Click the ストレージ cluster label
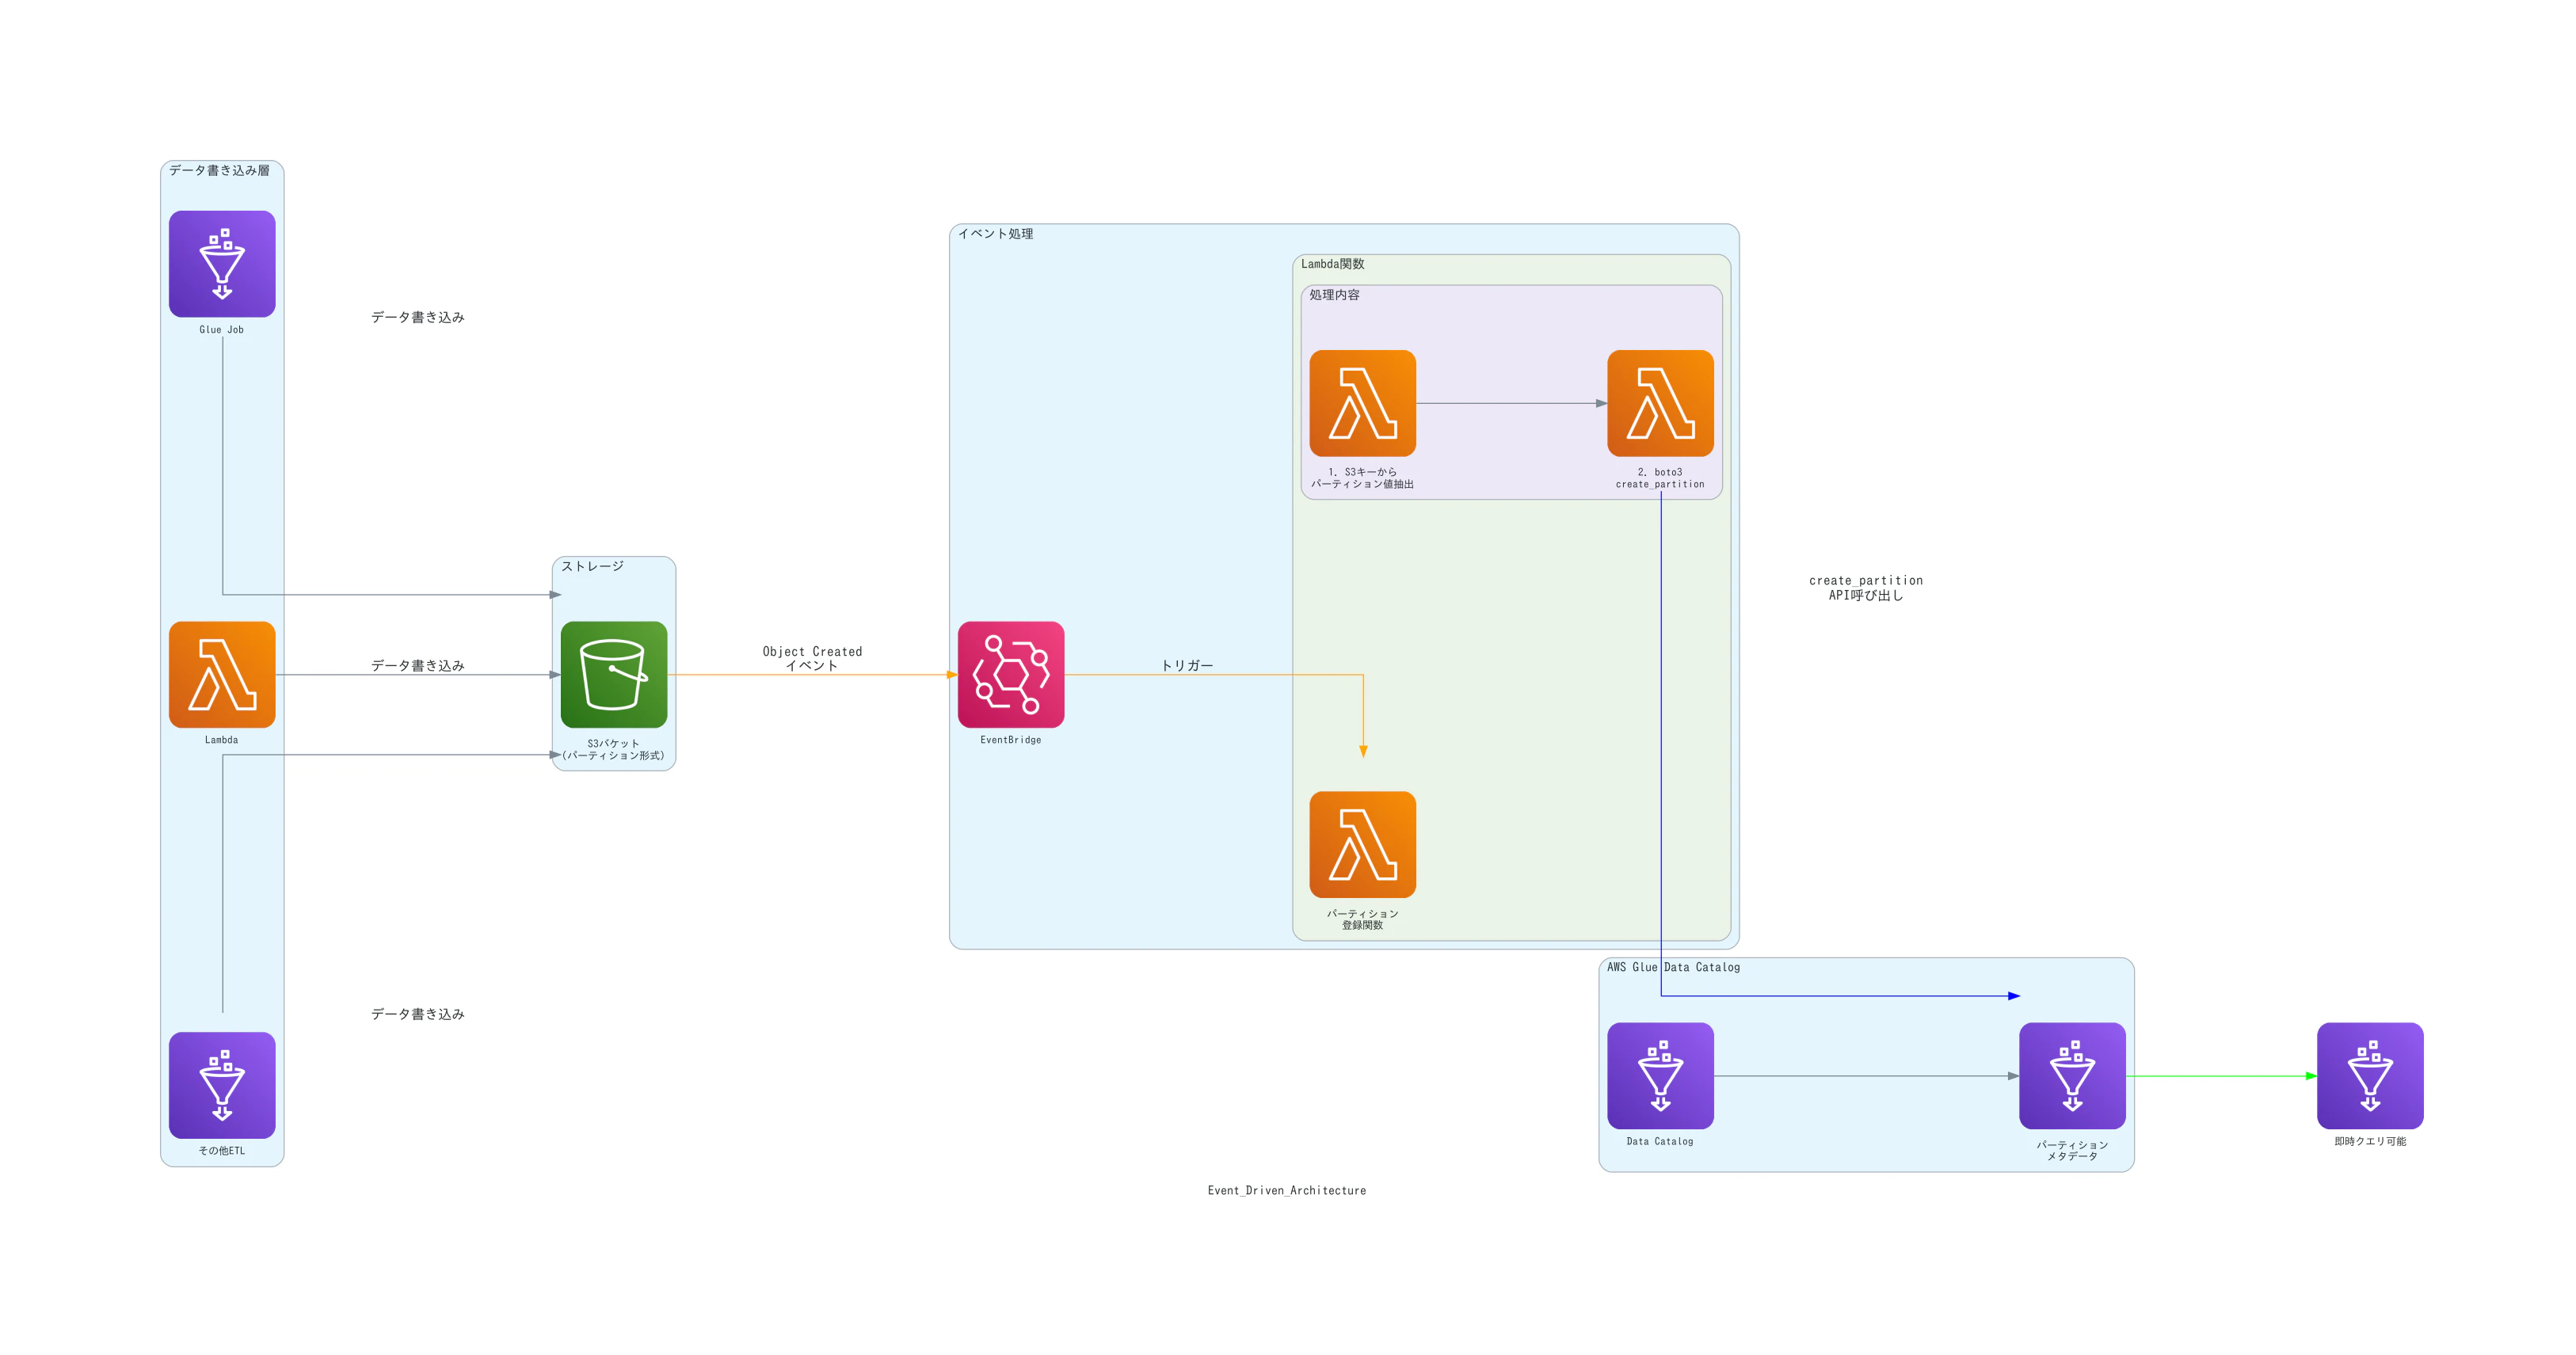This screenshot has height=1355, width=2576. (593, 567)
